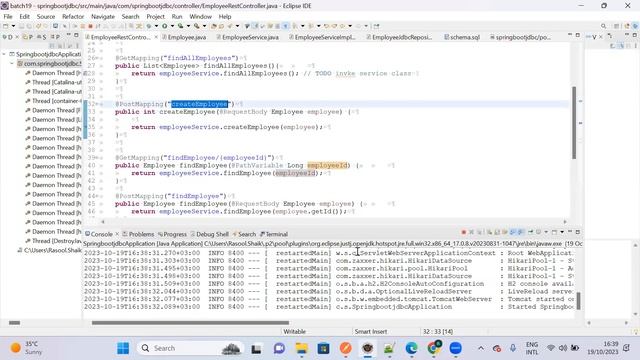Open the New file wizard icon
Image resolution: width=640 pixels, height=360 pixels.
click(5, 26)
